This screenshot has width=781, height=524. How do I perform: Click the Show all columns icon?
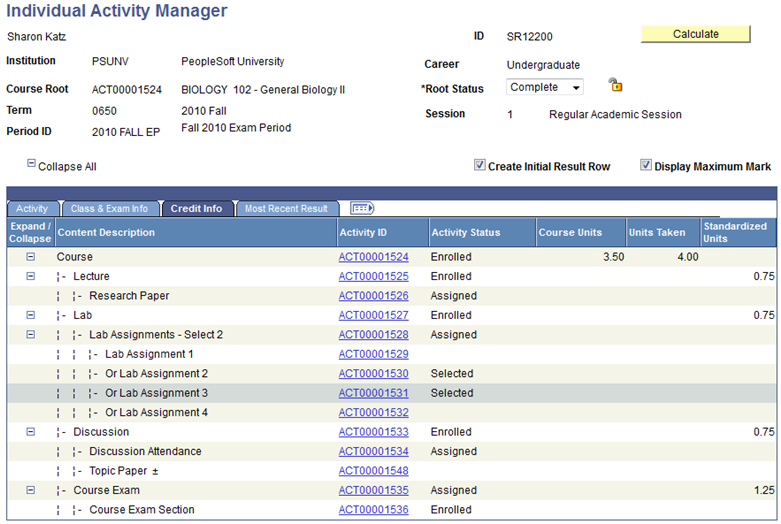(362, 208)
